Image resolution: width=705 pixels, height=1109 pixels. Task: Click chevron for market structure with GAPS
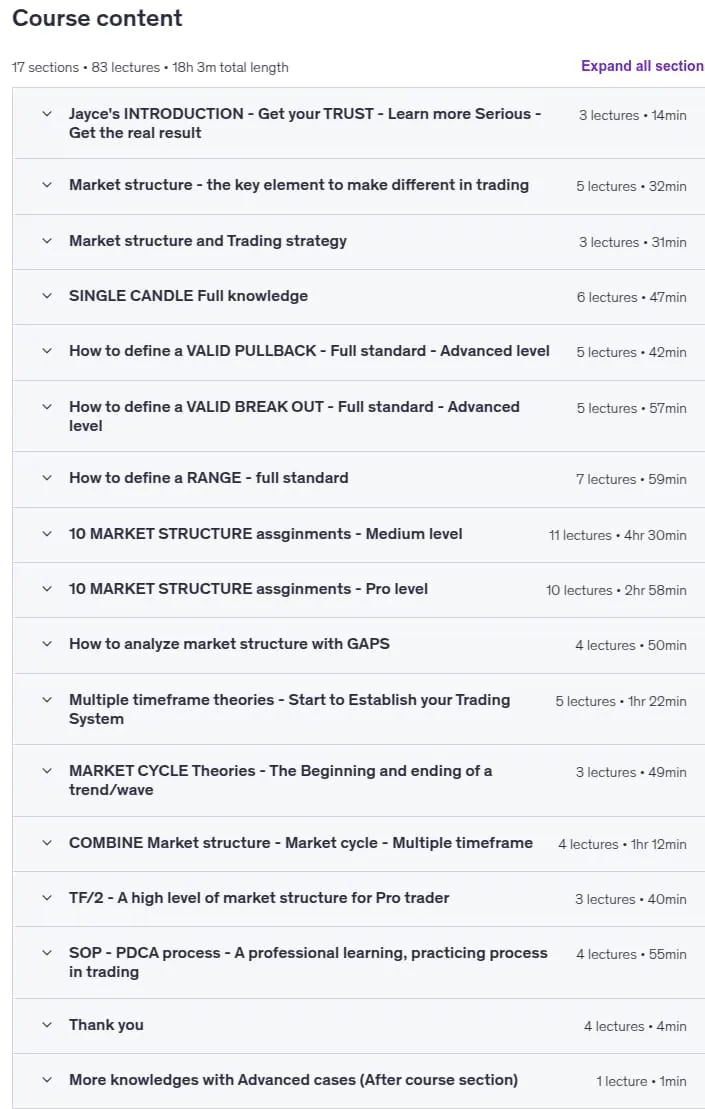[x=47, y=644]
